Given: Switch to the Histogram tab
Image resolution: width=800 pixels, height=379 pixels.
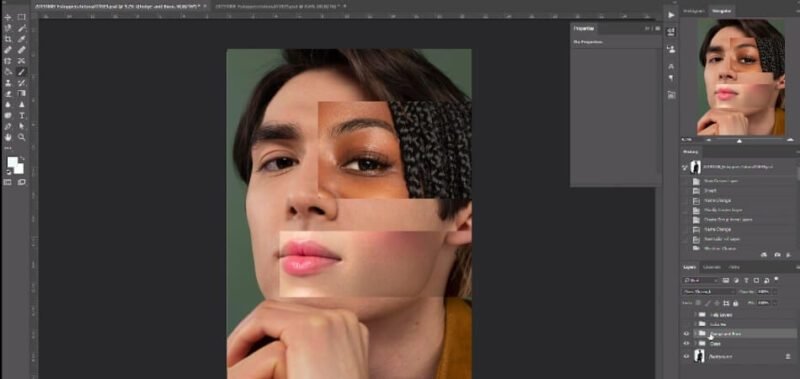Looking at the screenshot, I should [x=694, y=11].
